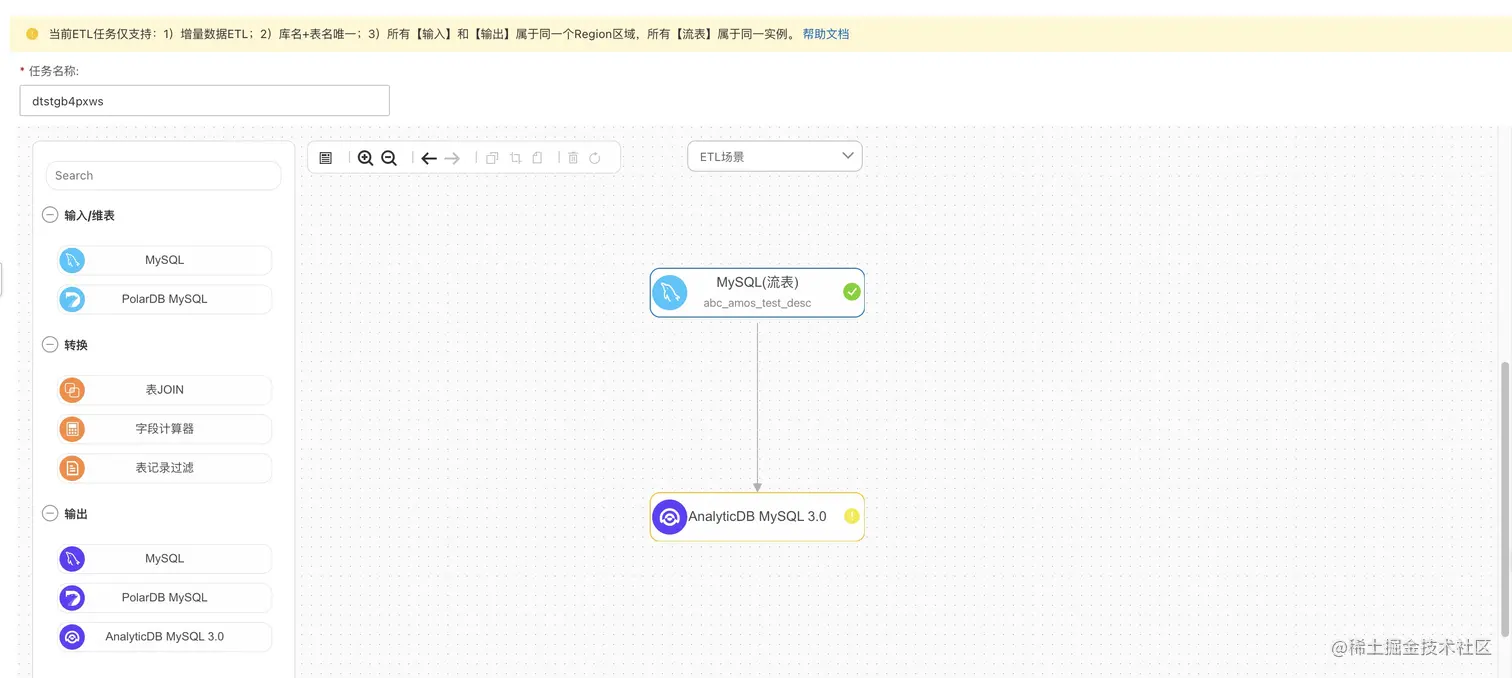Select PolarDB MySQL under 输出 section
The width and height of the screenshot is (1512, 678).
pos(165,598)
